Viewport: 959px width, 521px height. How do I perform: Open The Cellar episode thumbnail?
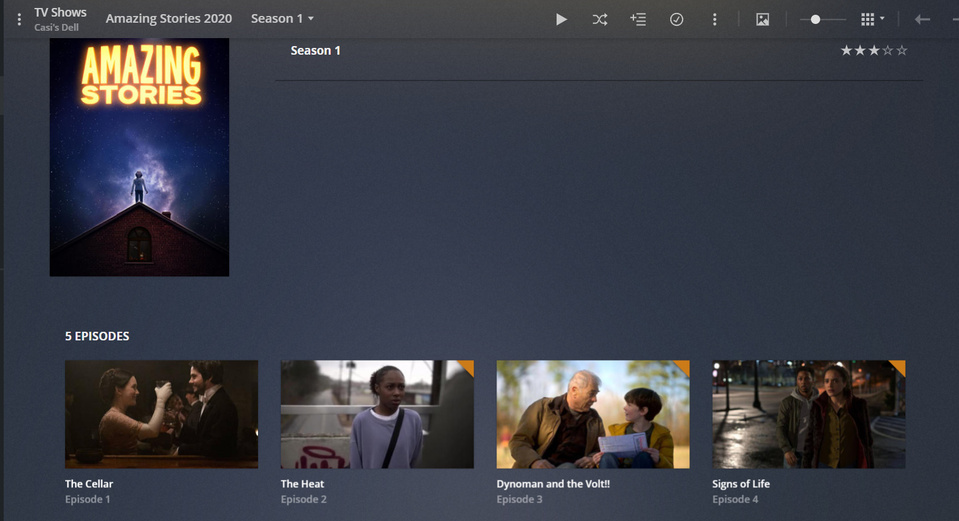(161, 414)
